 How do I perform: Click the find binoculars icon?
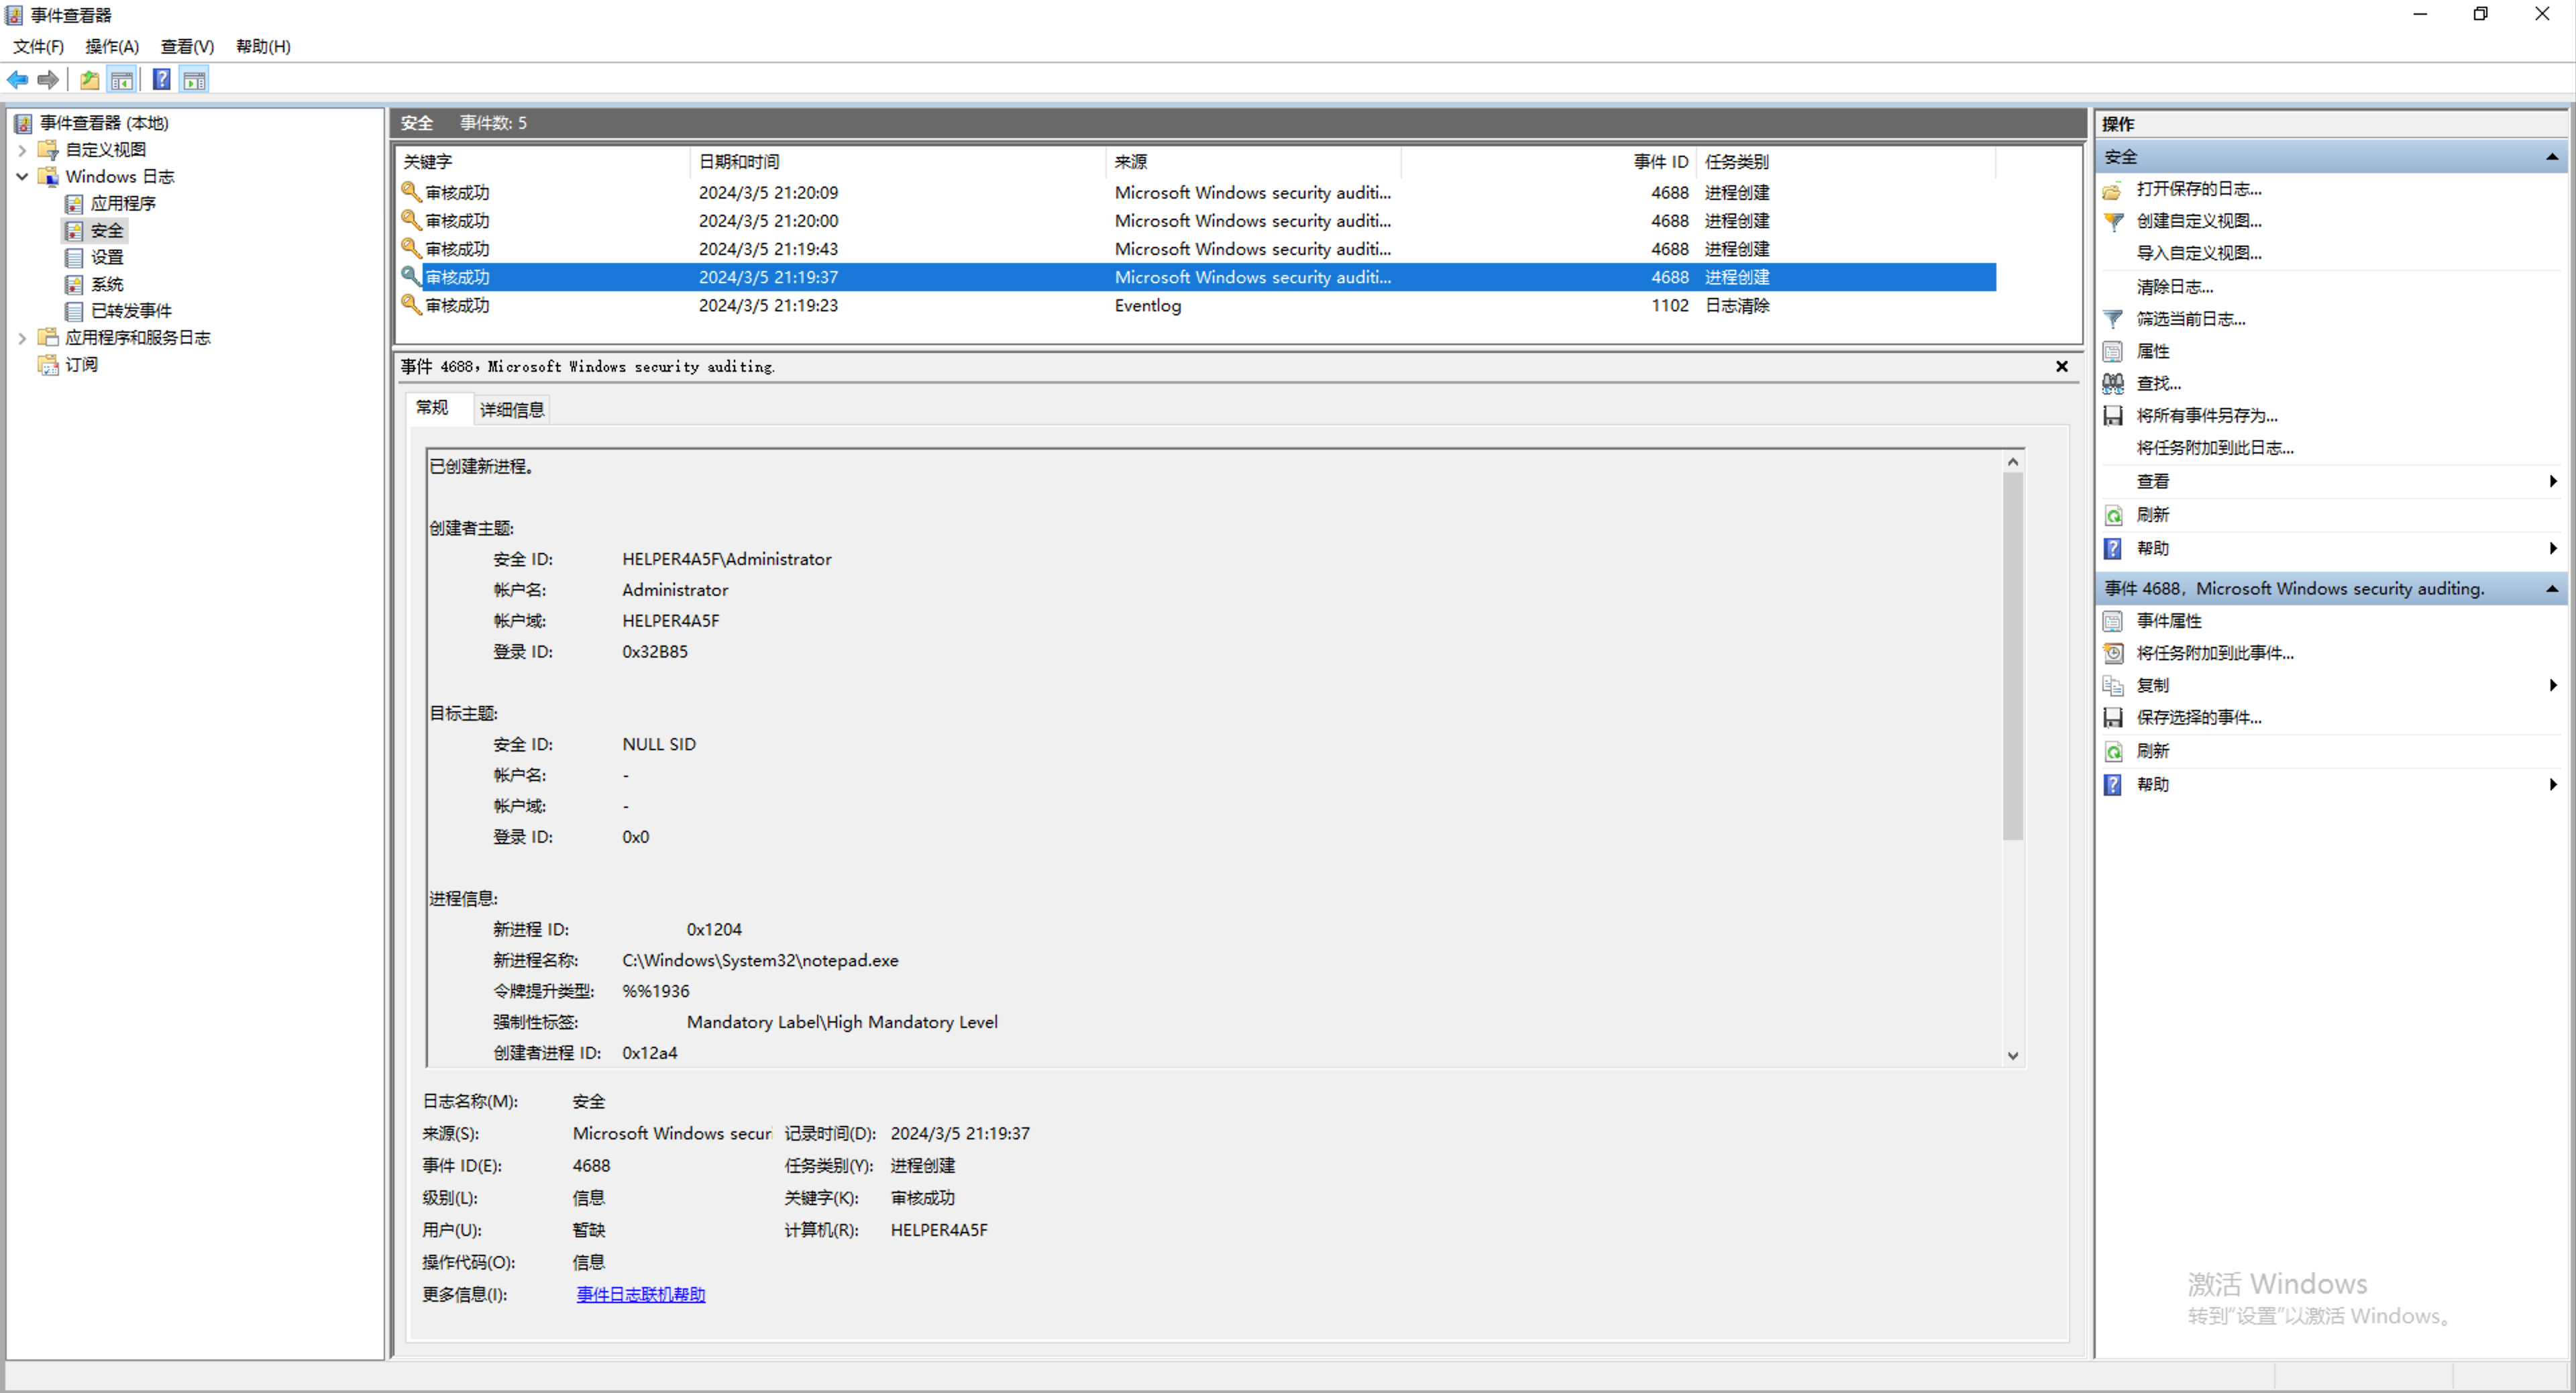click(x=2113, y=383)
